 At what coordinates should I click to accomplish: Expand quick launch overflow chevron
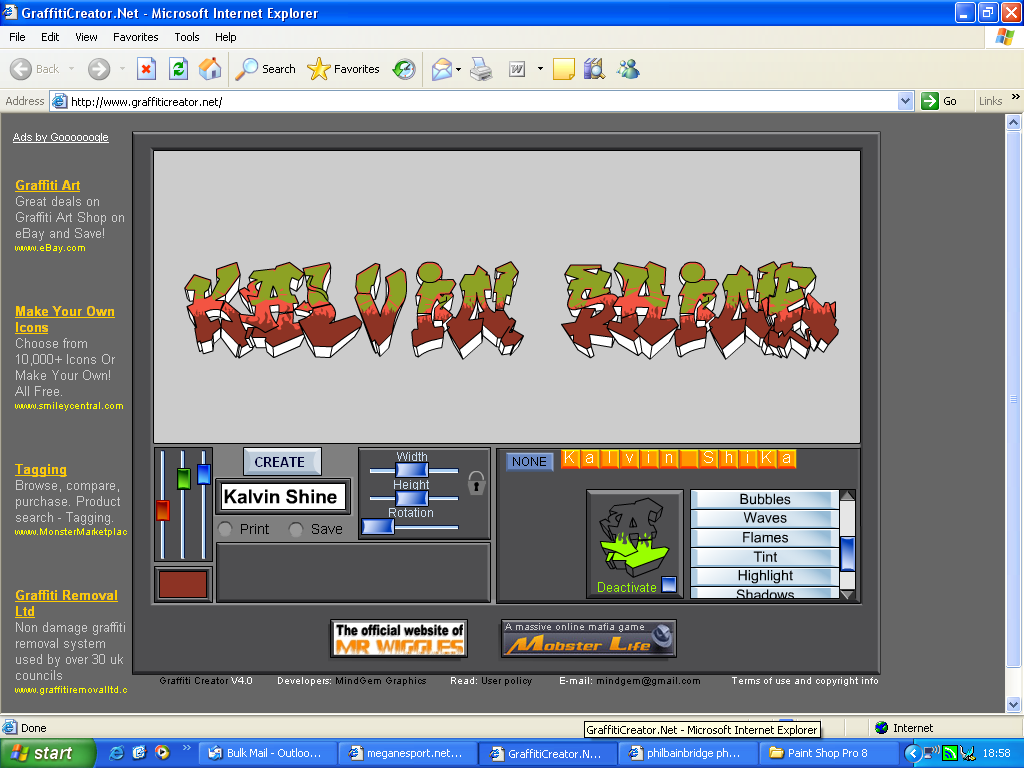187,748
